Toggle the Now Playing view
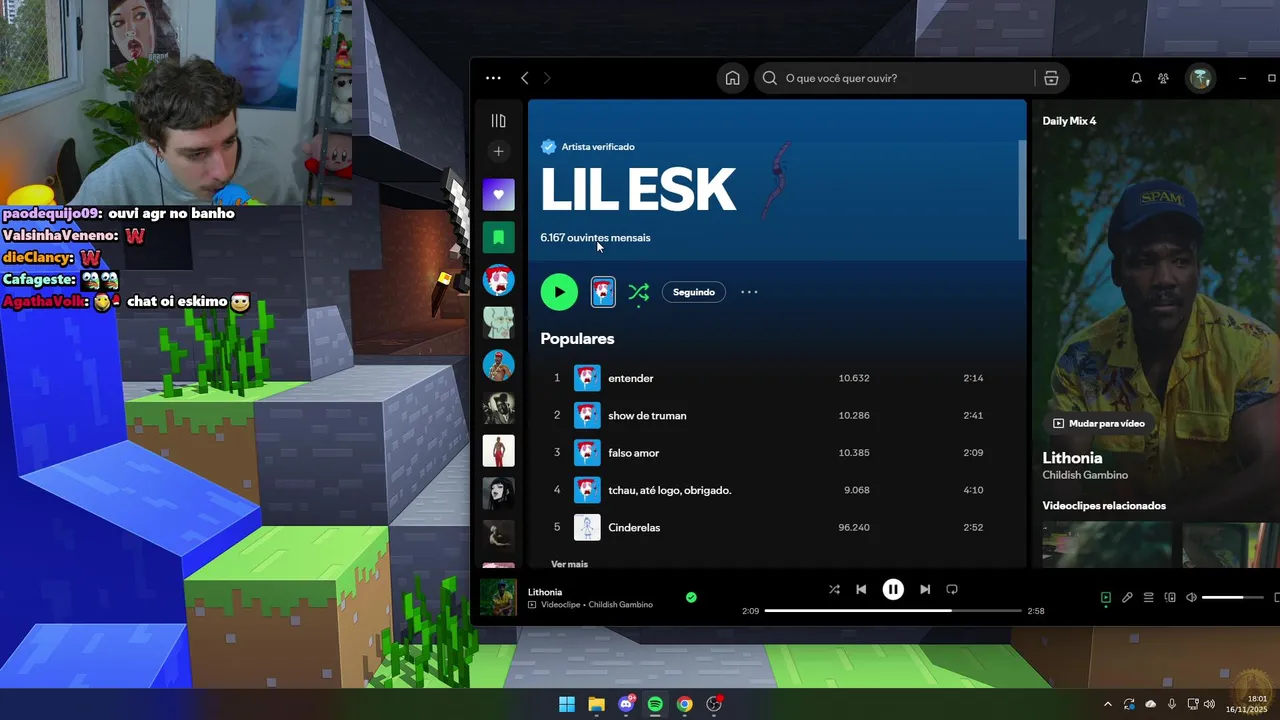 tap(1105, 597)
